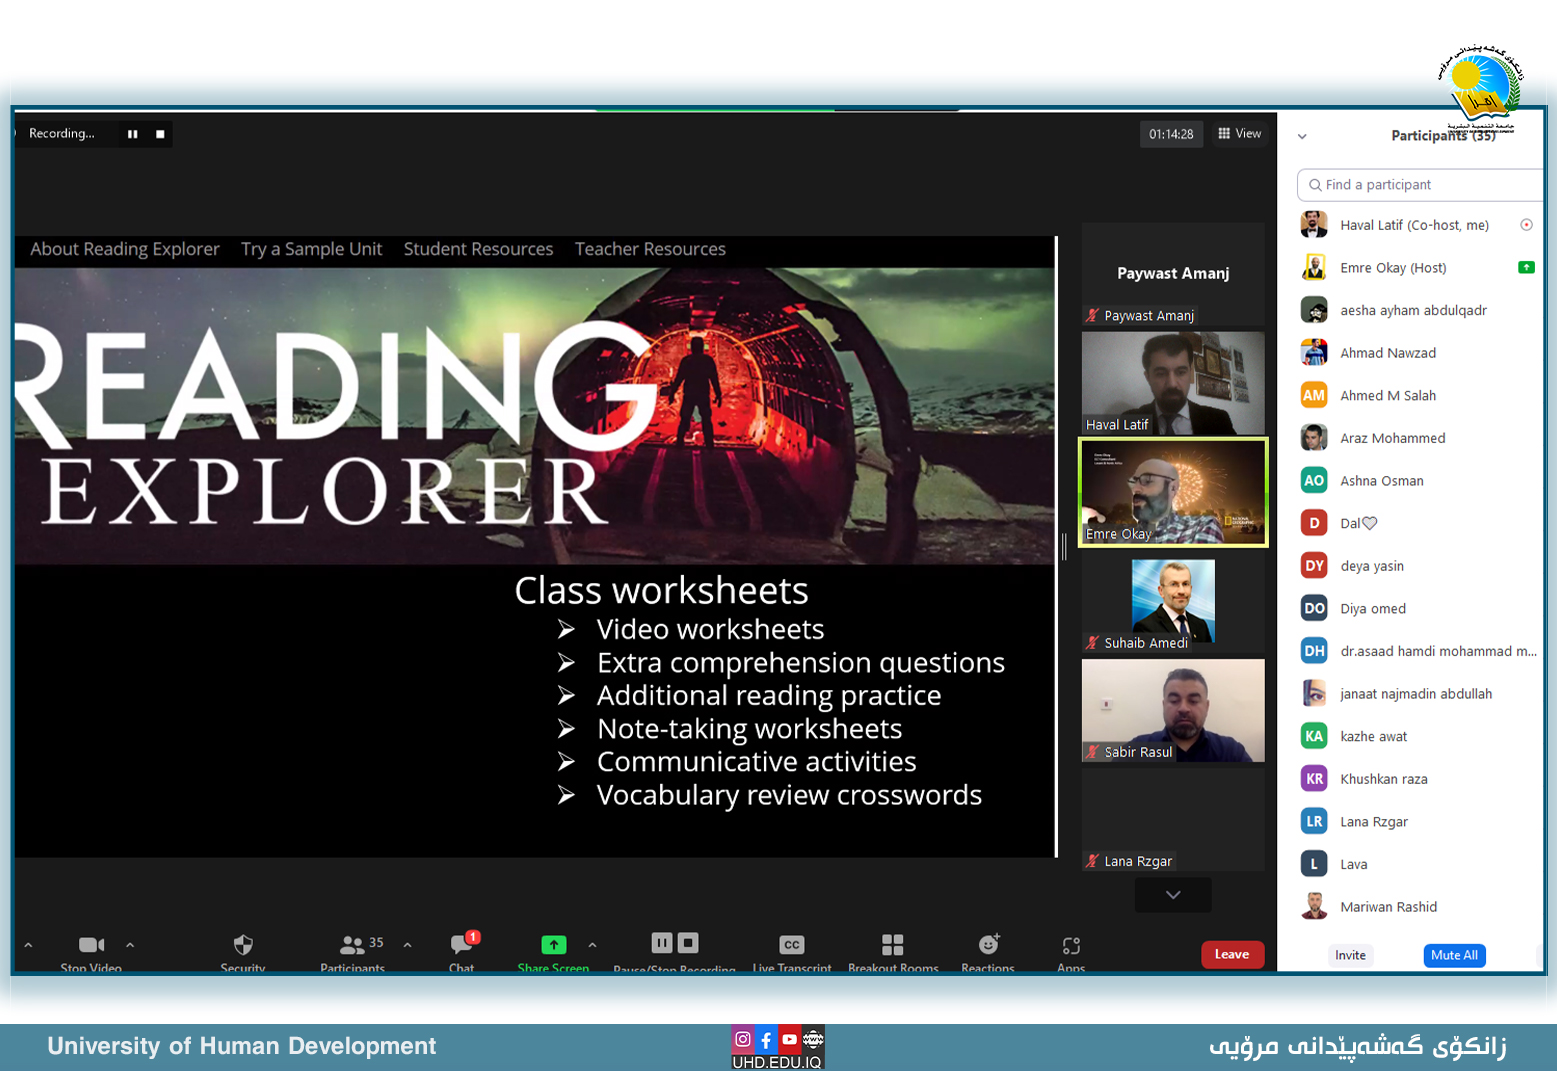Open Teacher Resources tab

pyautogui.click(x=650, y=249)
